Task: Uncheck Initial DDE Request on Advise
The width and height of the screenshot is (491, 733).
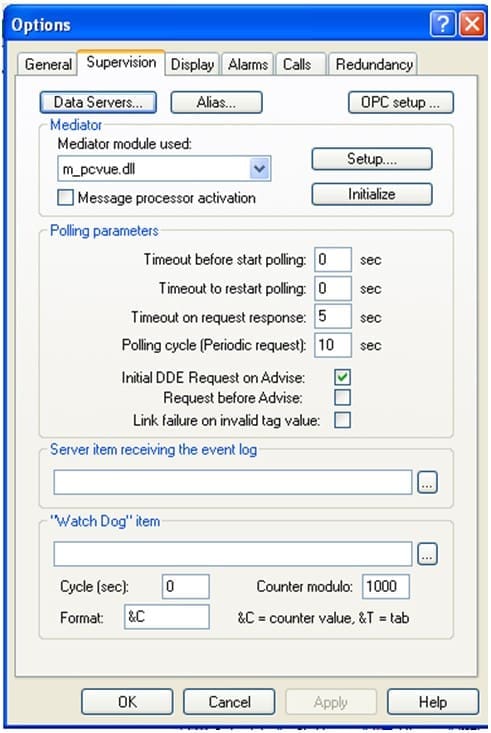Action: coord(342,377)
